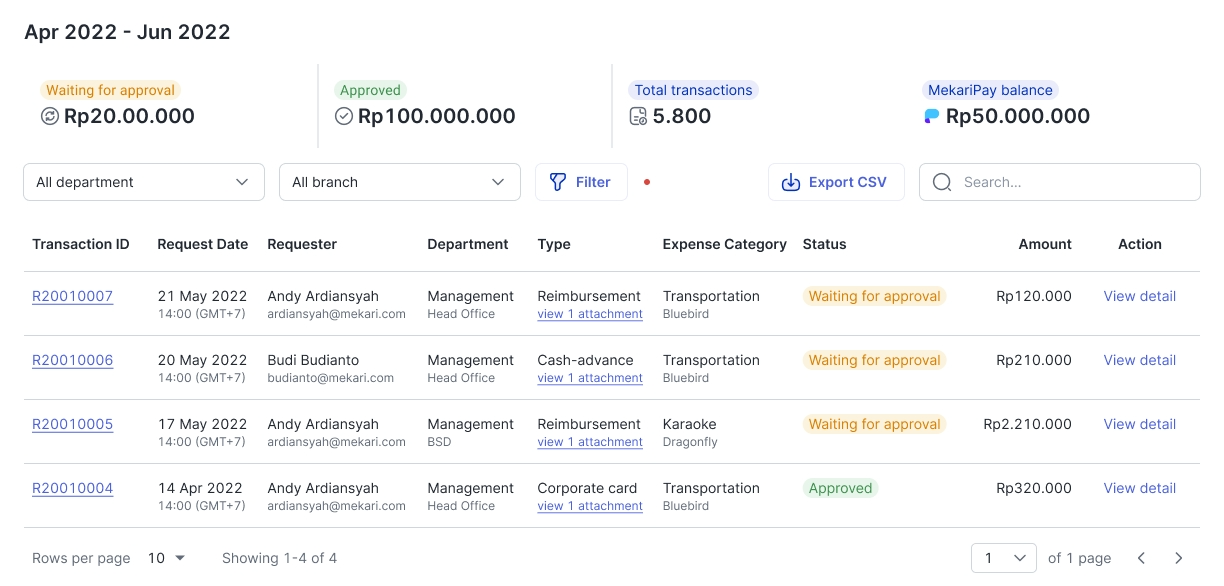1224x586 pixels.
Task: Click the Total transactions summary label
Action: pos(693,90)
